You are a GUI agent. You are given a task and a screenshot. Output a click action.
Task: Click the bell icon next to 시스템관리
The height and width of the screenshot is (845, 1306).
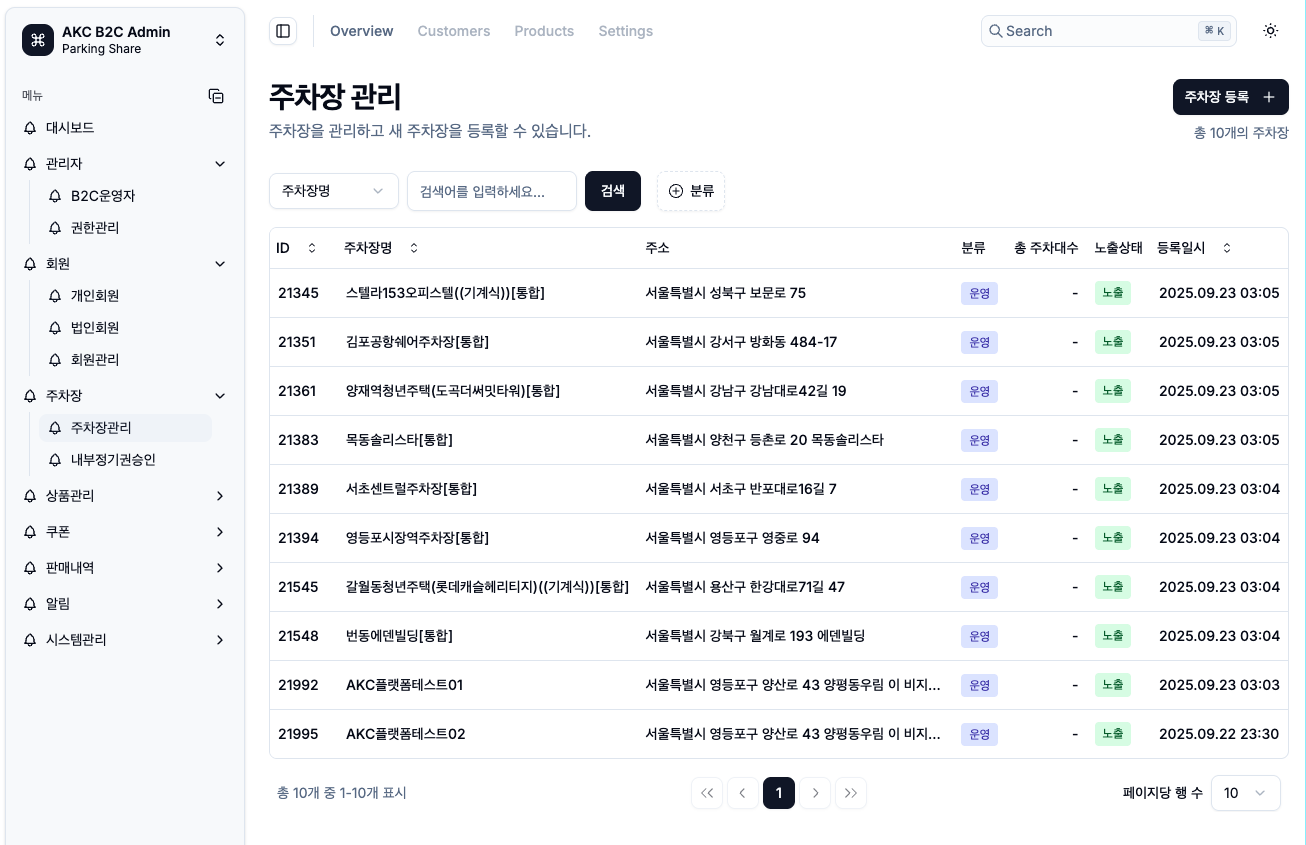coord(30,640)
